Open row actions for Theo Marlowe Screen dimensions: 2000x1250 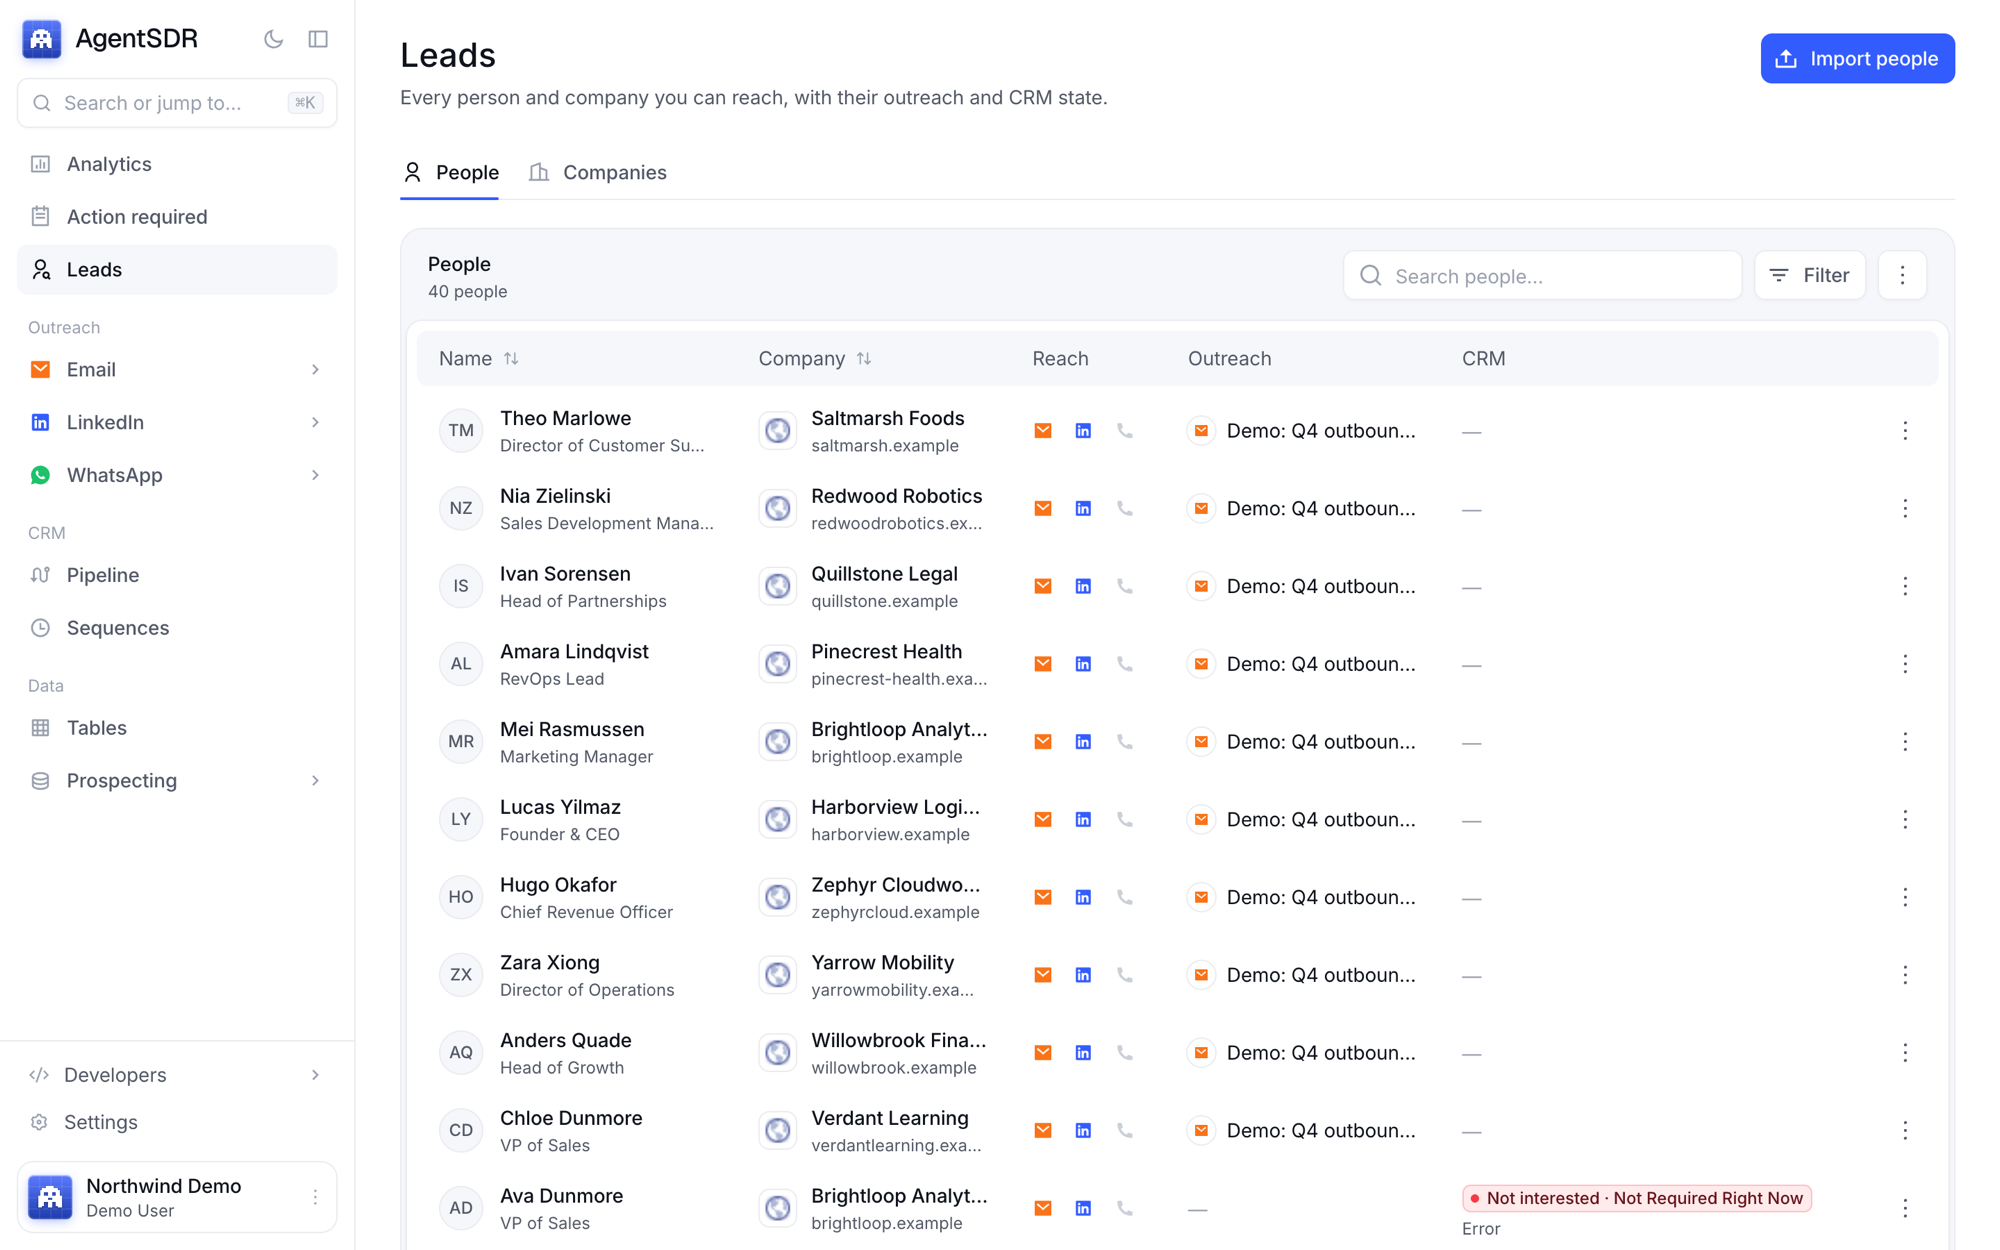1905,431
